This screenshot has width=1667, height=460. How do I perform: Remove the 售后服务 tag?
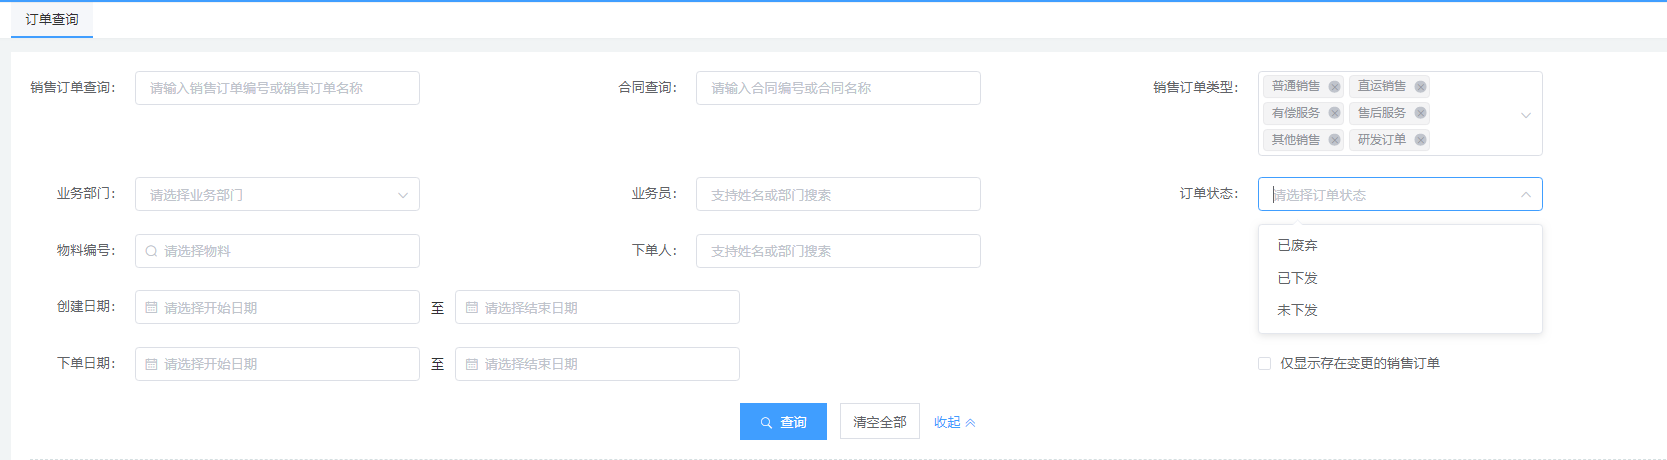tap(1420, 113)
